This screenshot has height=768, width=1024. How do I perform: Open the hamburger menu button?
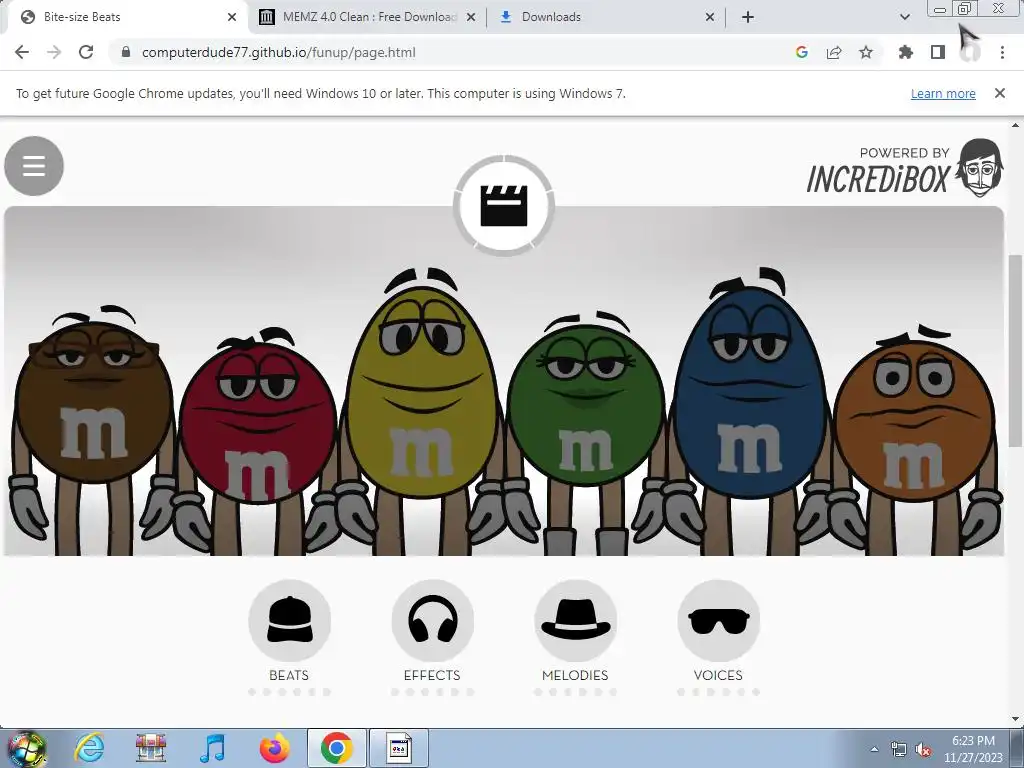(34, 166)
